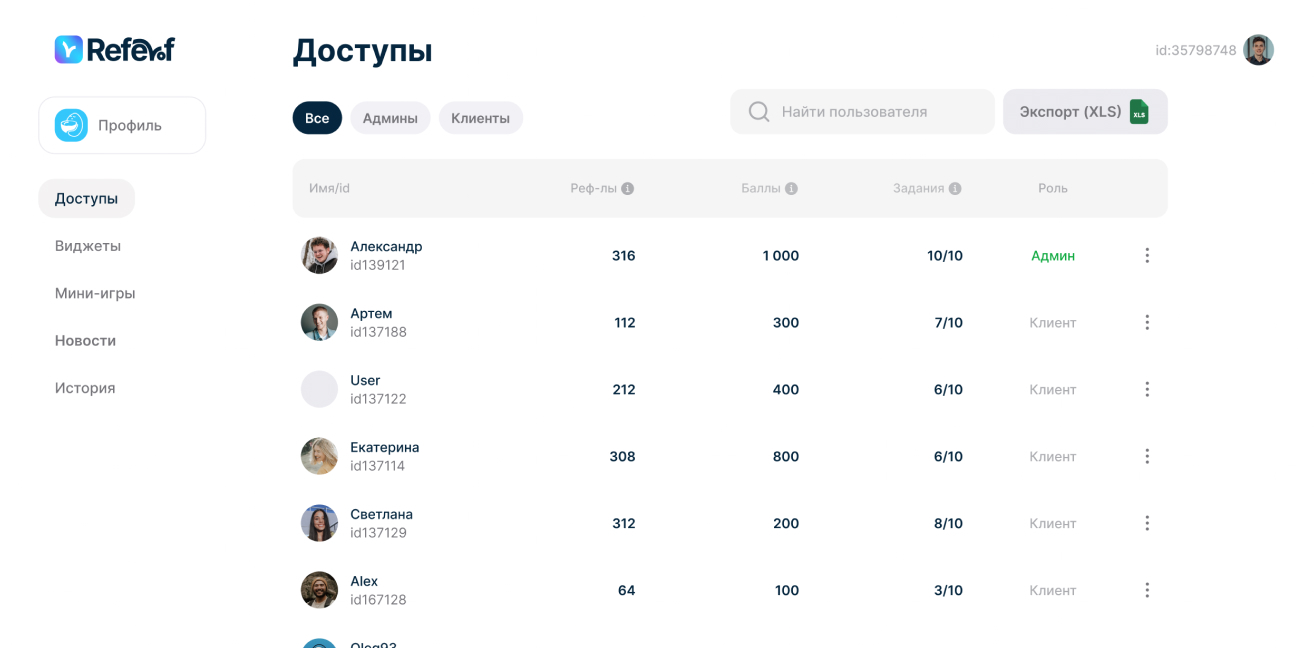Image resolution: width=1314 pixels, height=648 pixels.
Task: Open the Новости section
Action: [x=85, y=340]
